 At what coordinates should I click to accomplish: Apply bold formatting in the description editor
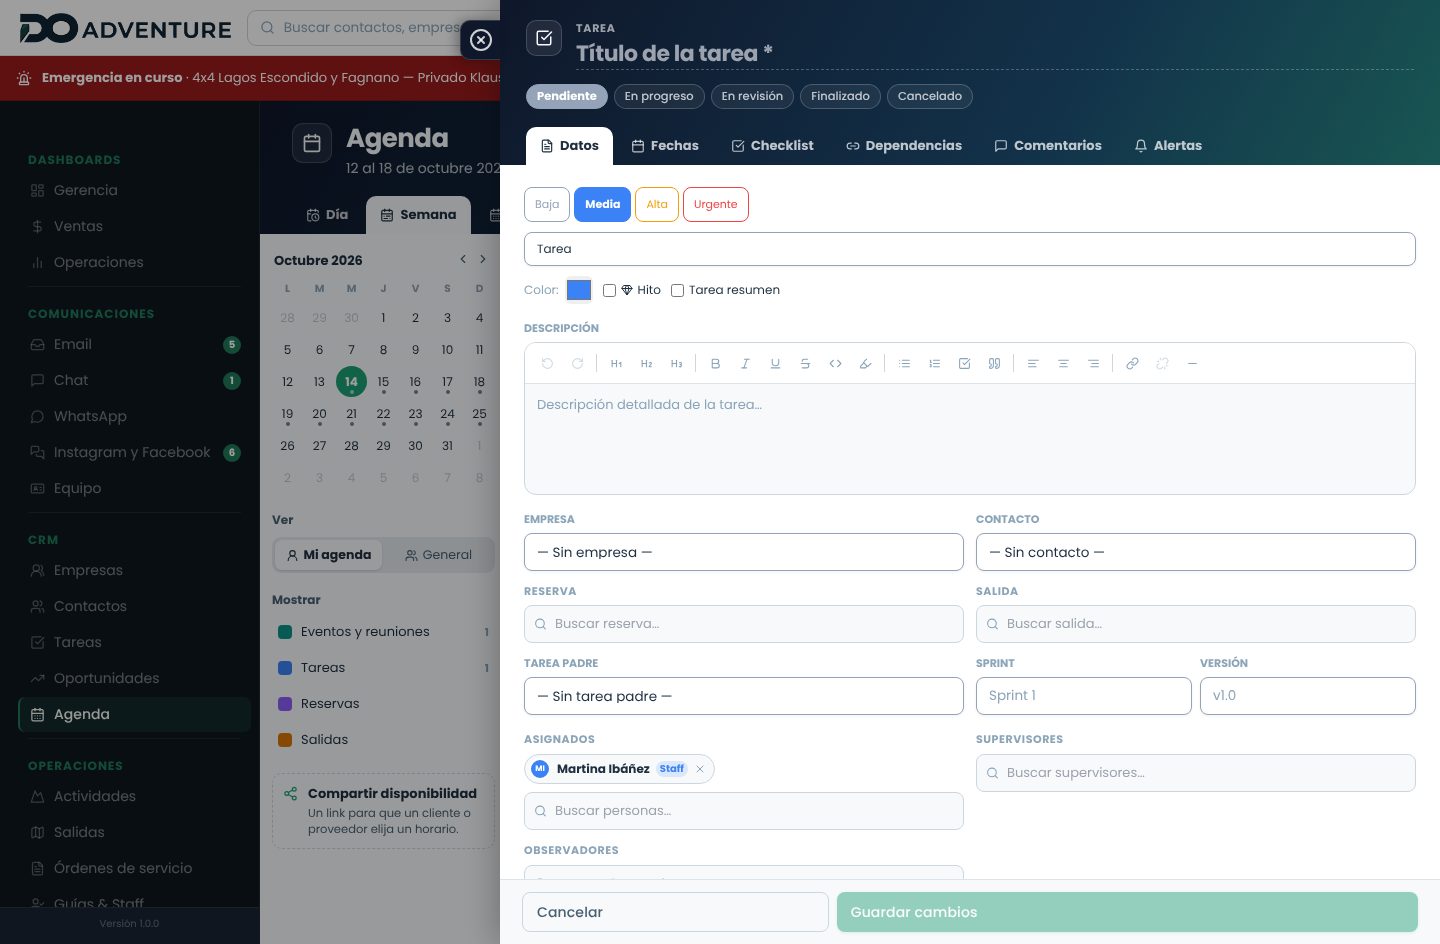tap(715, 364)
